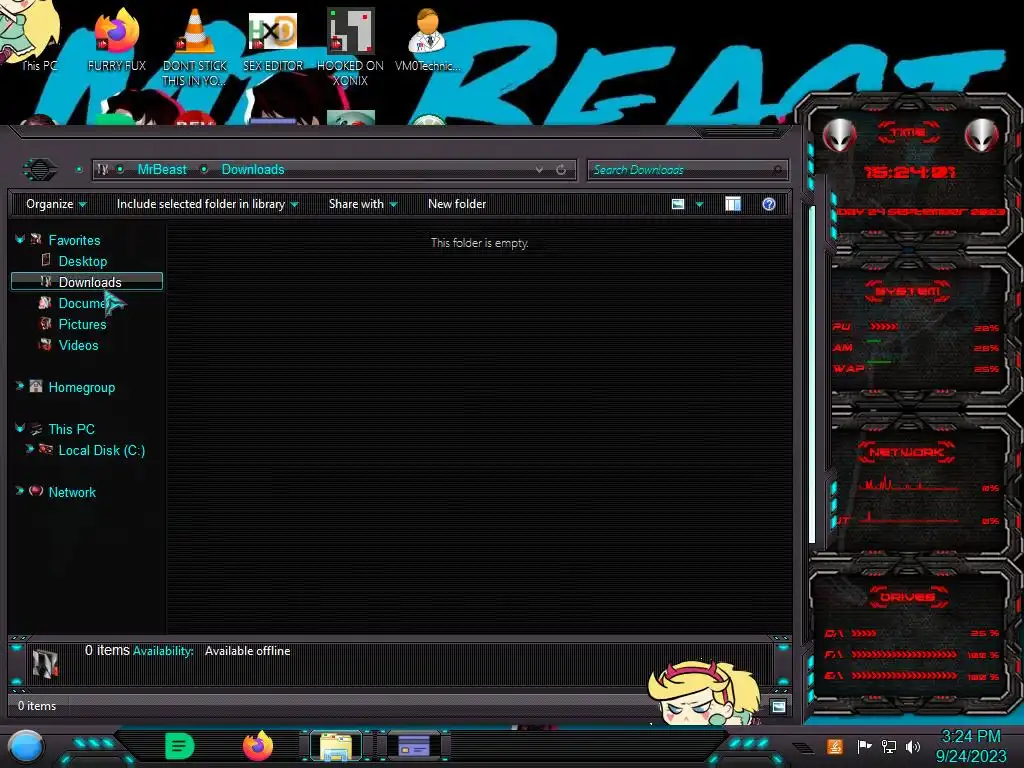Expand the Local Disk (C:) node
The width and height of the screenshot is (1024, 768).
(x=29, y=449)
